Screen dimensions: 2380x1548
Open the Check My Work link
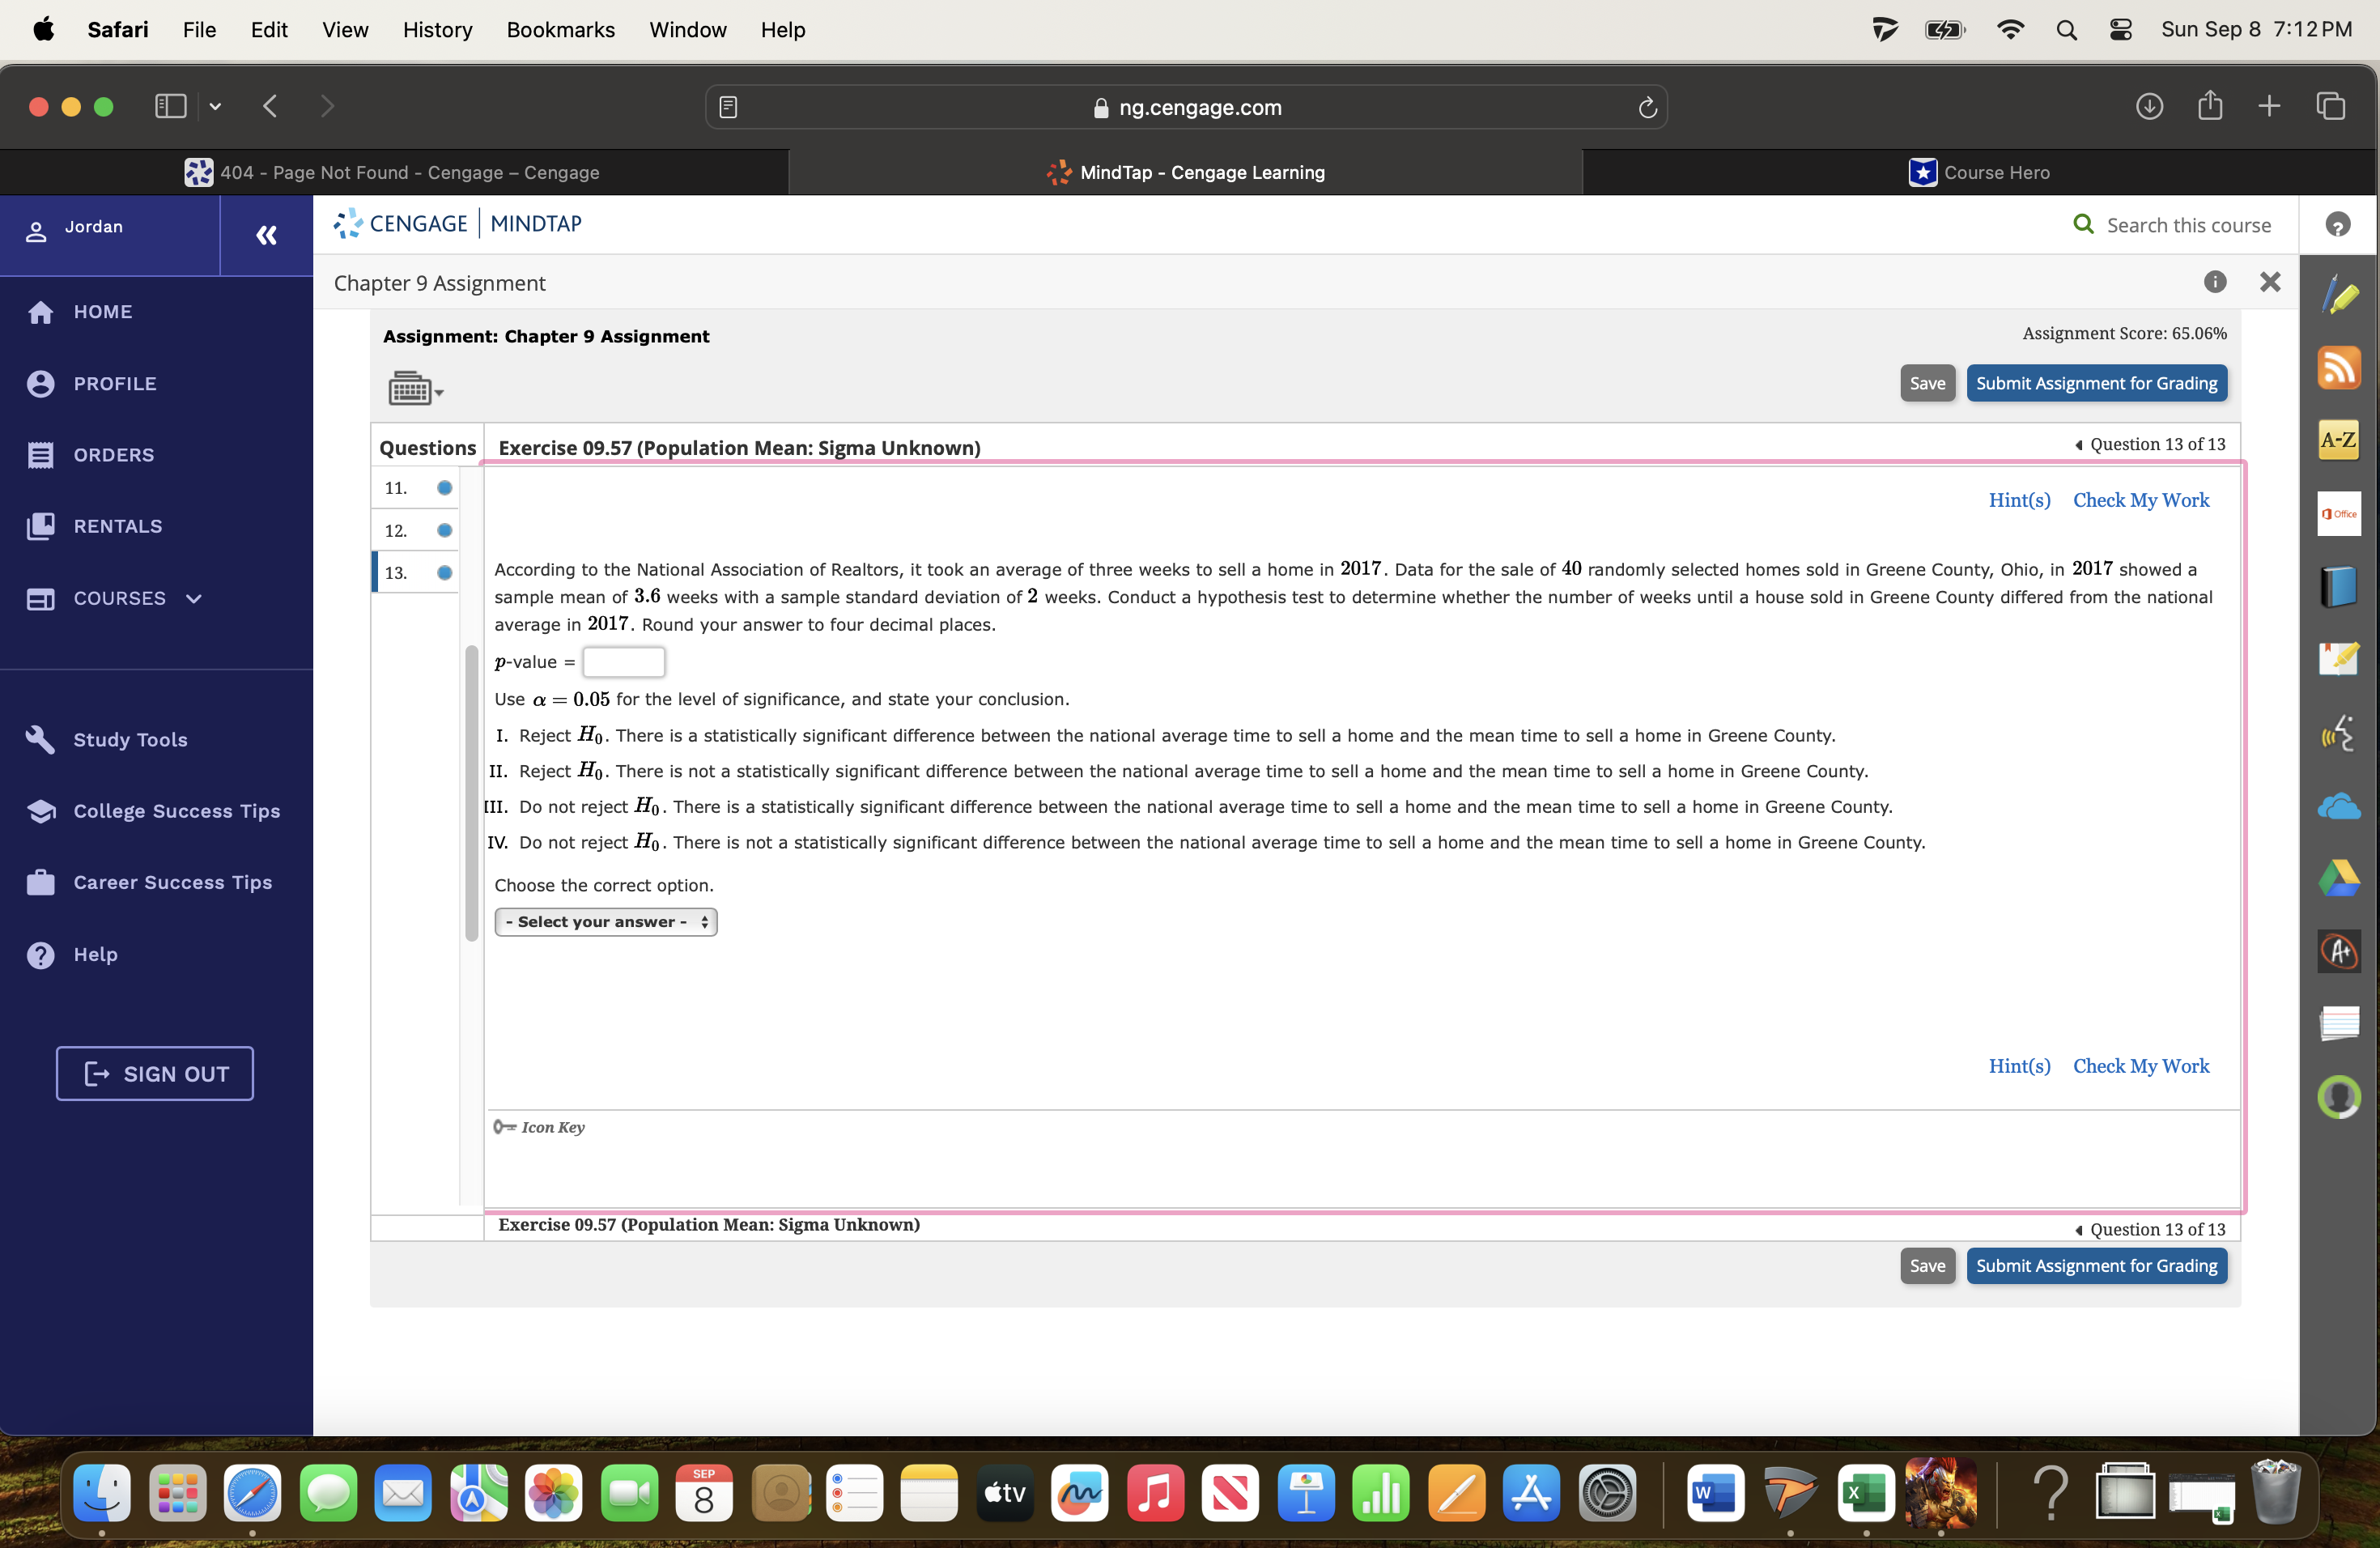(2140, 500)
